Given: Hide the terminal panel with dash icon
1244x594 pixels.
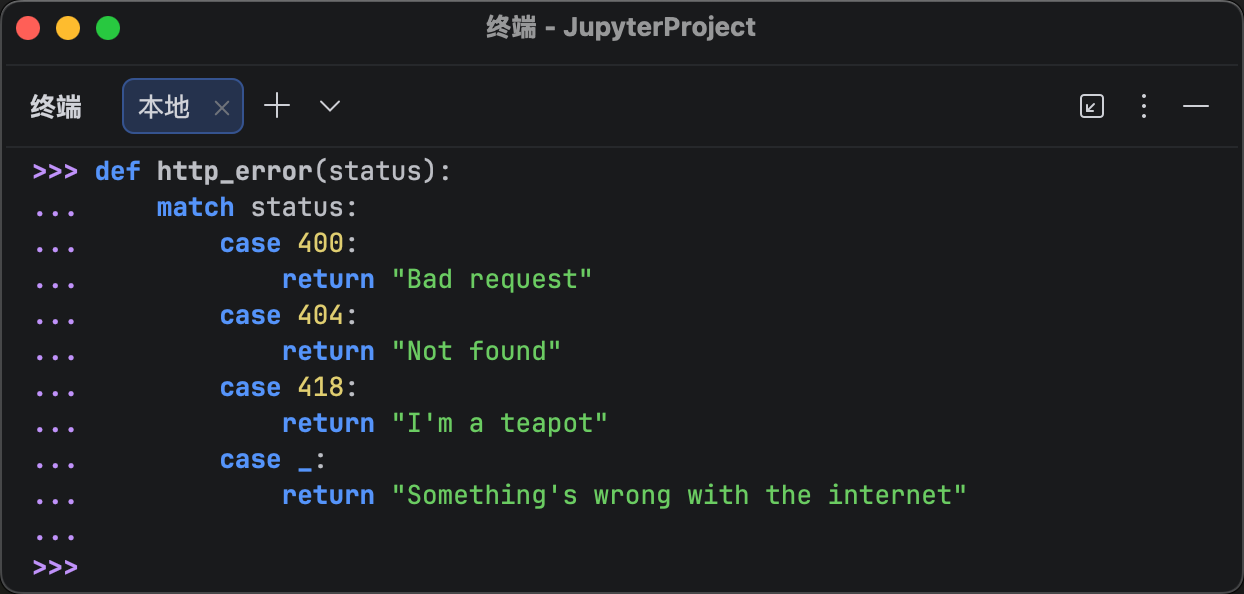Looking at the screenshot, I should 1196,106.
